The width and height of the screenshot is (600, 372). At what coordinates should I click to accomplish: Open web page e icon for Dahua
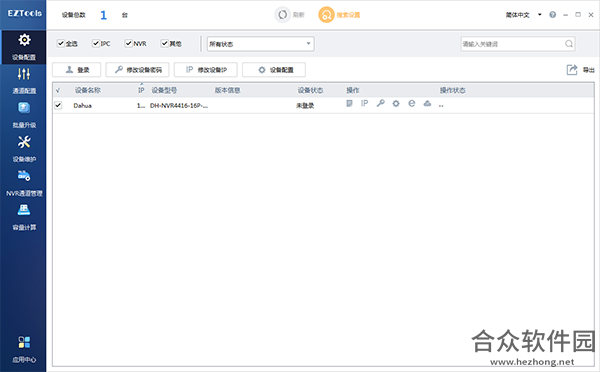pyautogui.click(x=411, y=103)
